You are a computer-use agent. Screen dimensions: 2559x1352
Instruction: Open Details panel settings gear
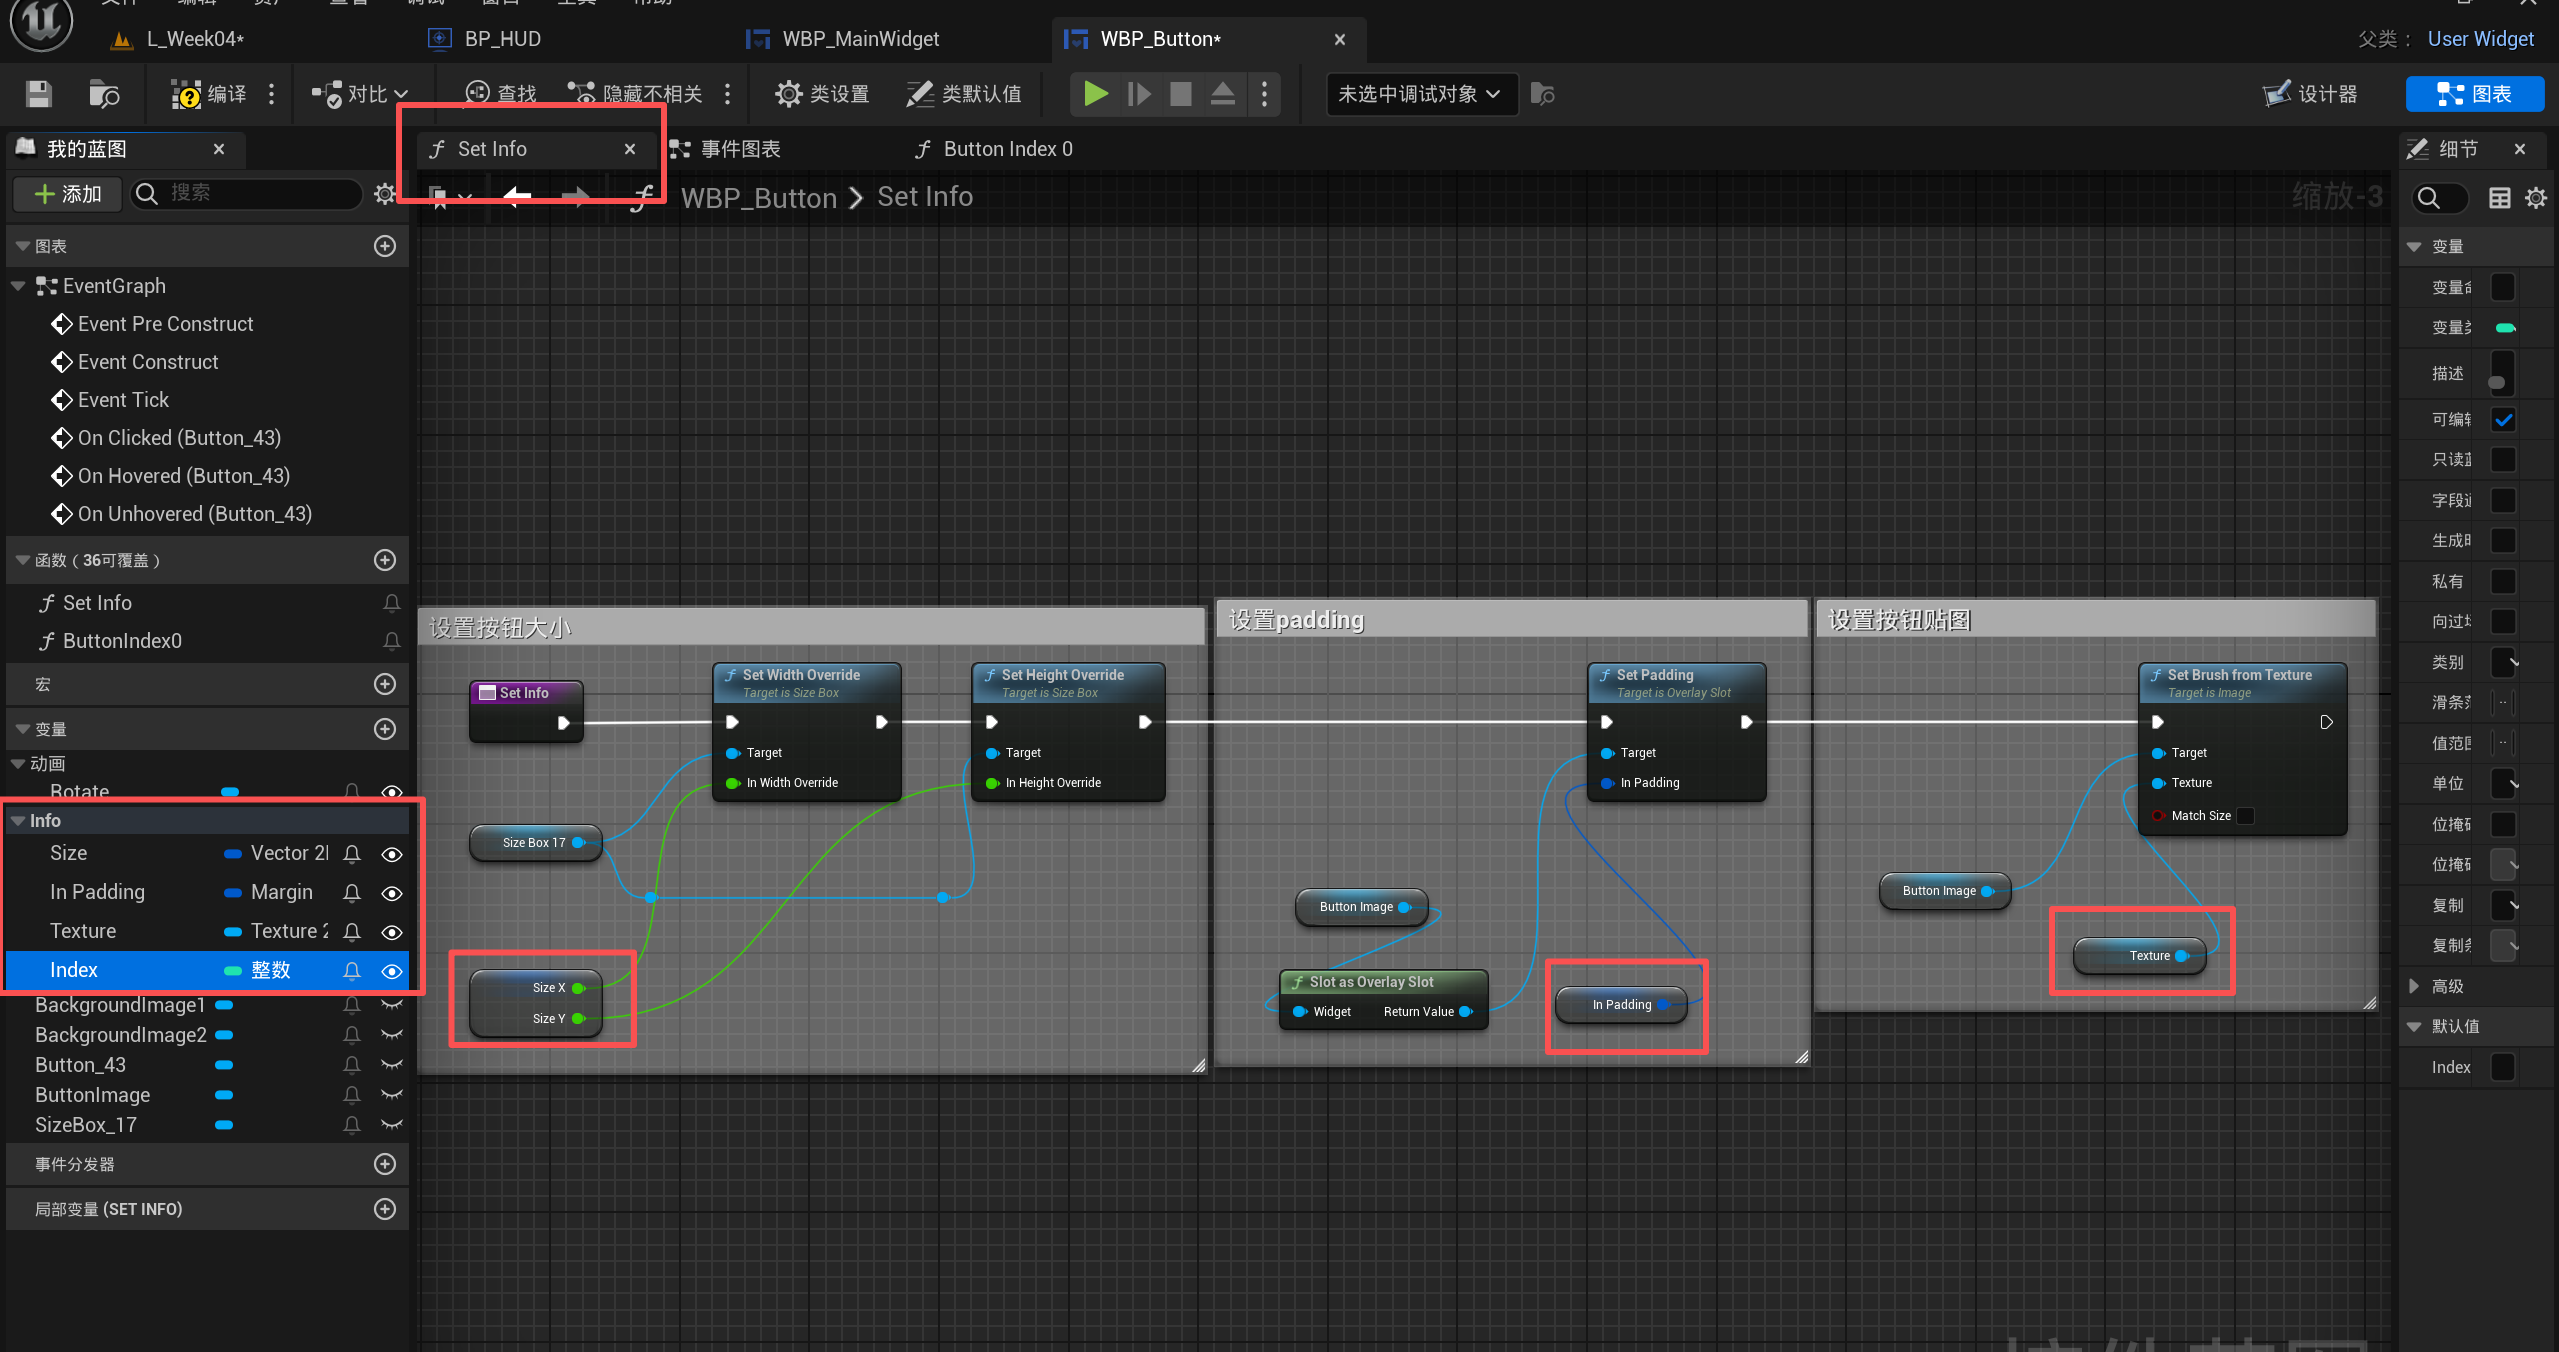tap(2536, 198)
